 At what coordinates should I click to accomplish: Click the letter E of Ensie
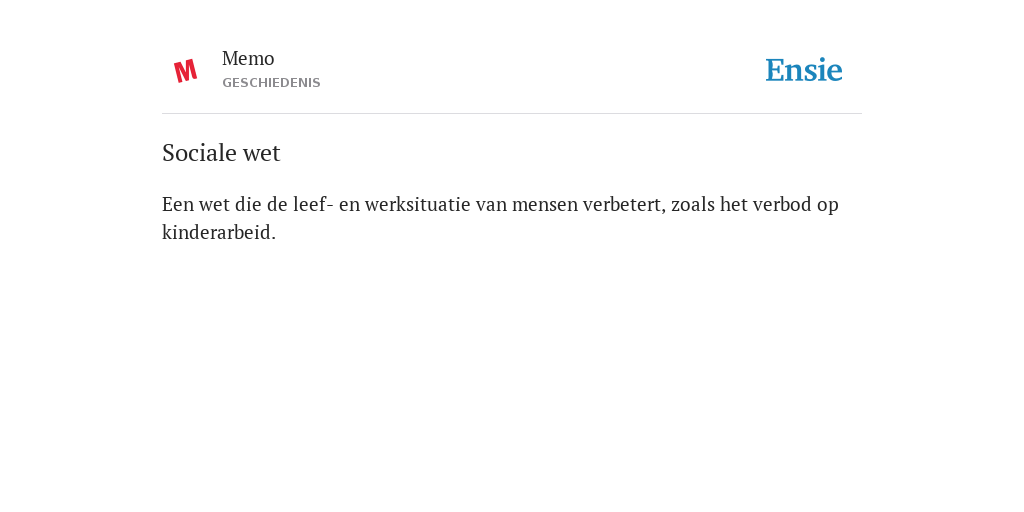coord(775,70)
